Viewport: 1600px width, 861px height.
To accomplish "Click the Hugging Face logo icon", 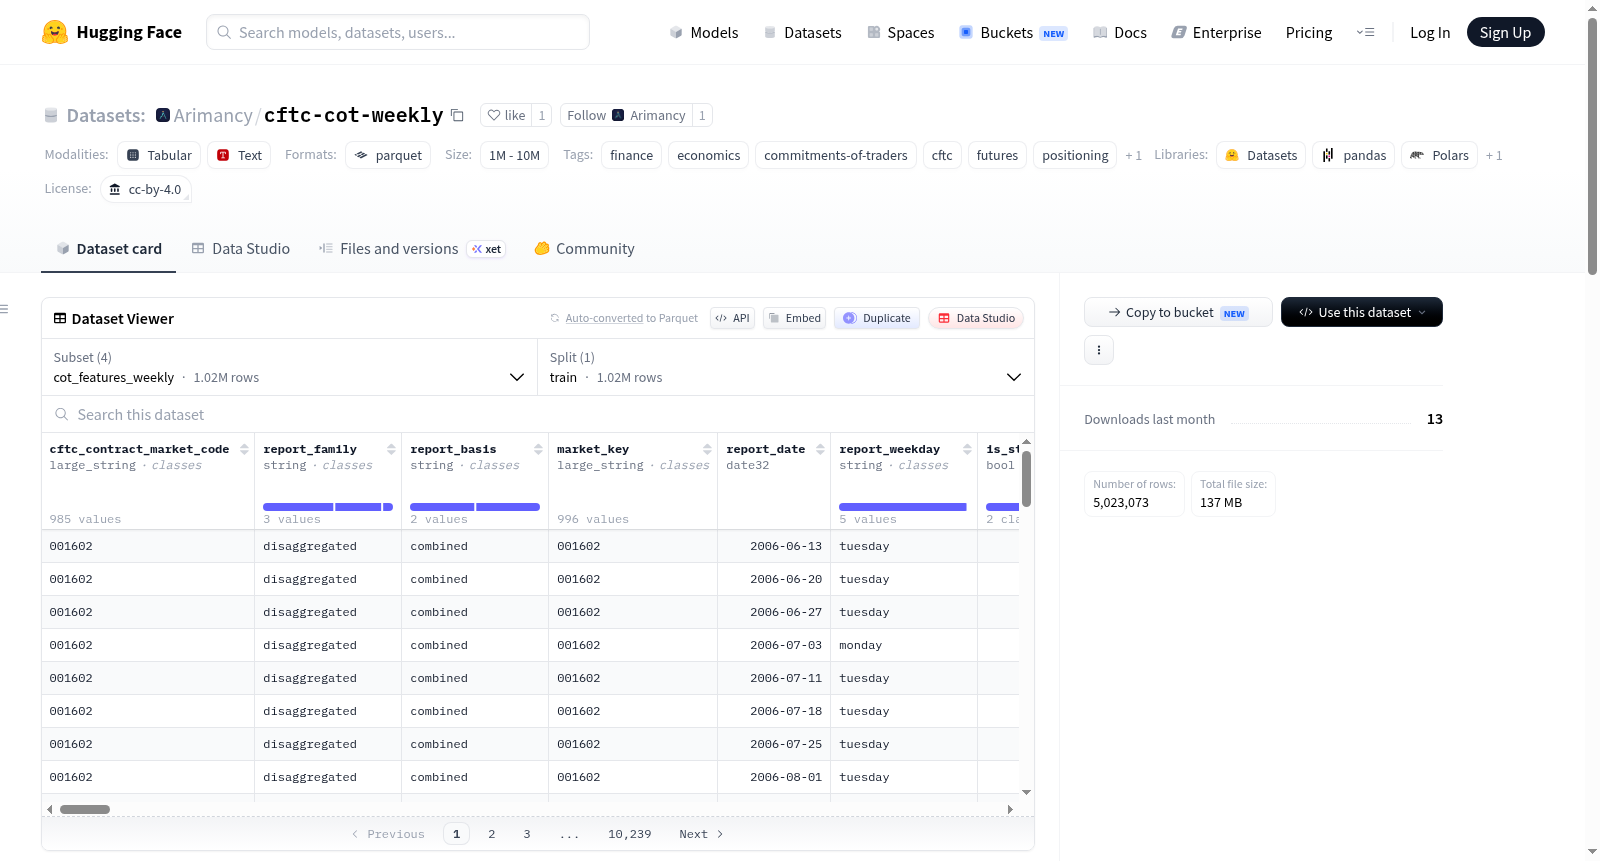I will pos(55,32).
